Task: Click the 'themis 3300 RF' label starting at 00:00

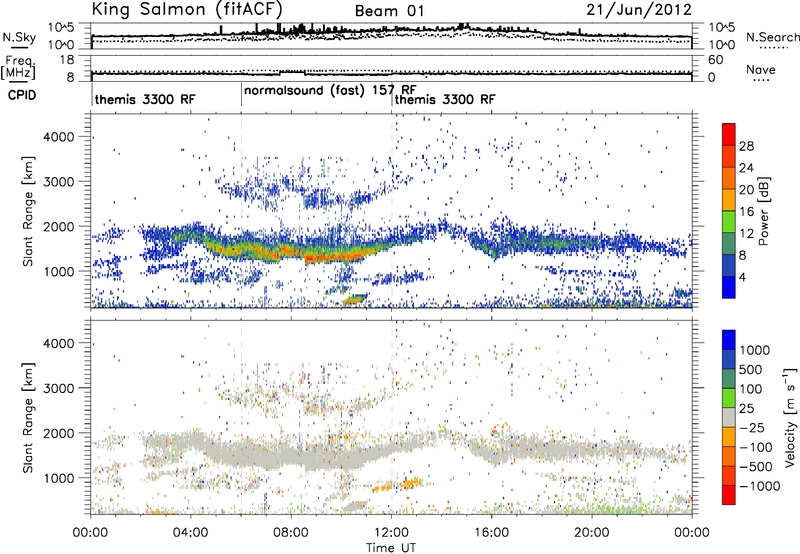Action: [145, 99]
